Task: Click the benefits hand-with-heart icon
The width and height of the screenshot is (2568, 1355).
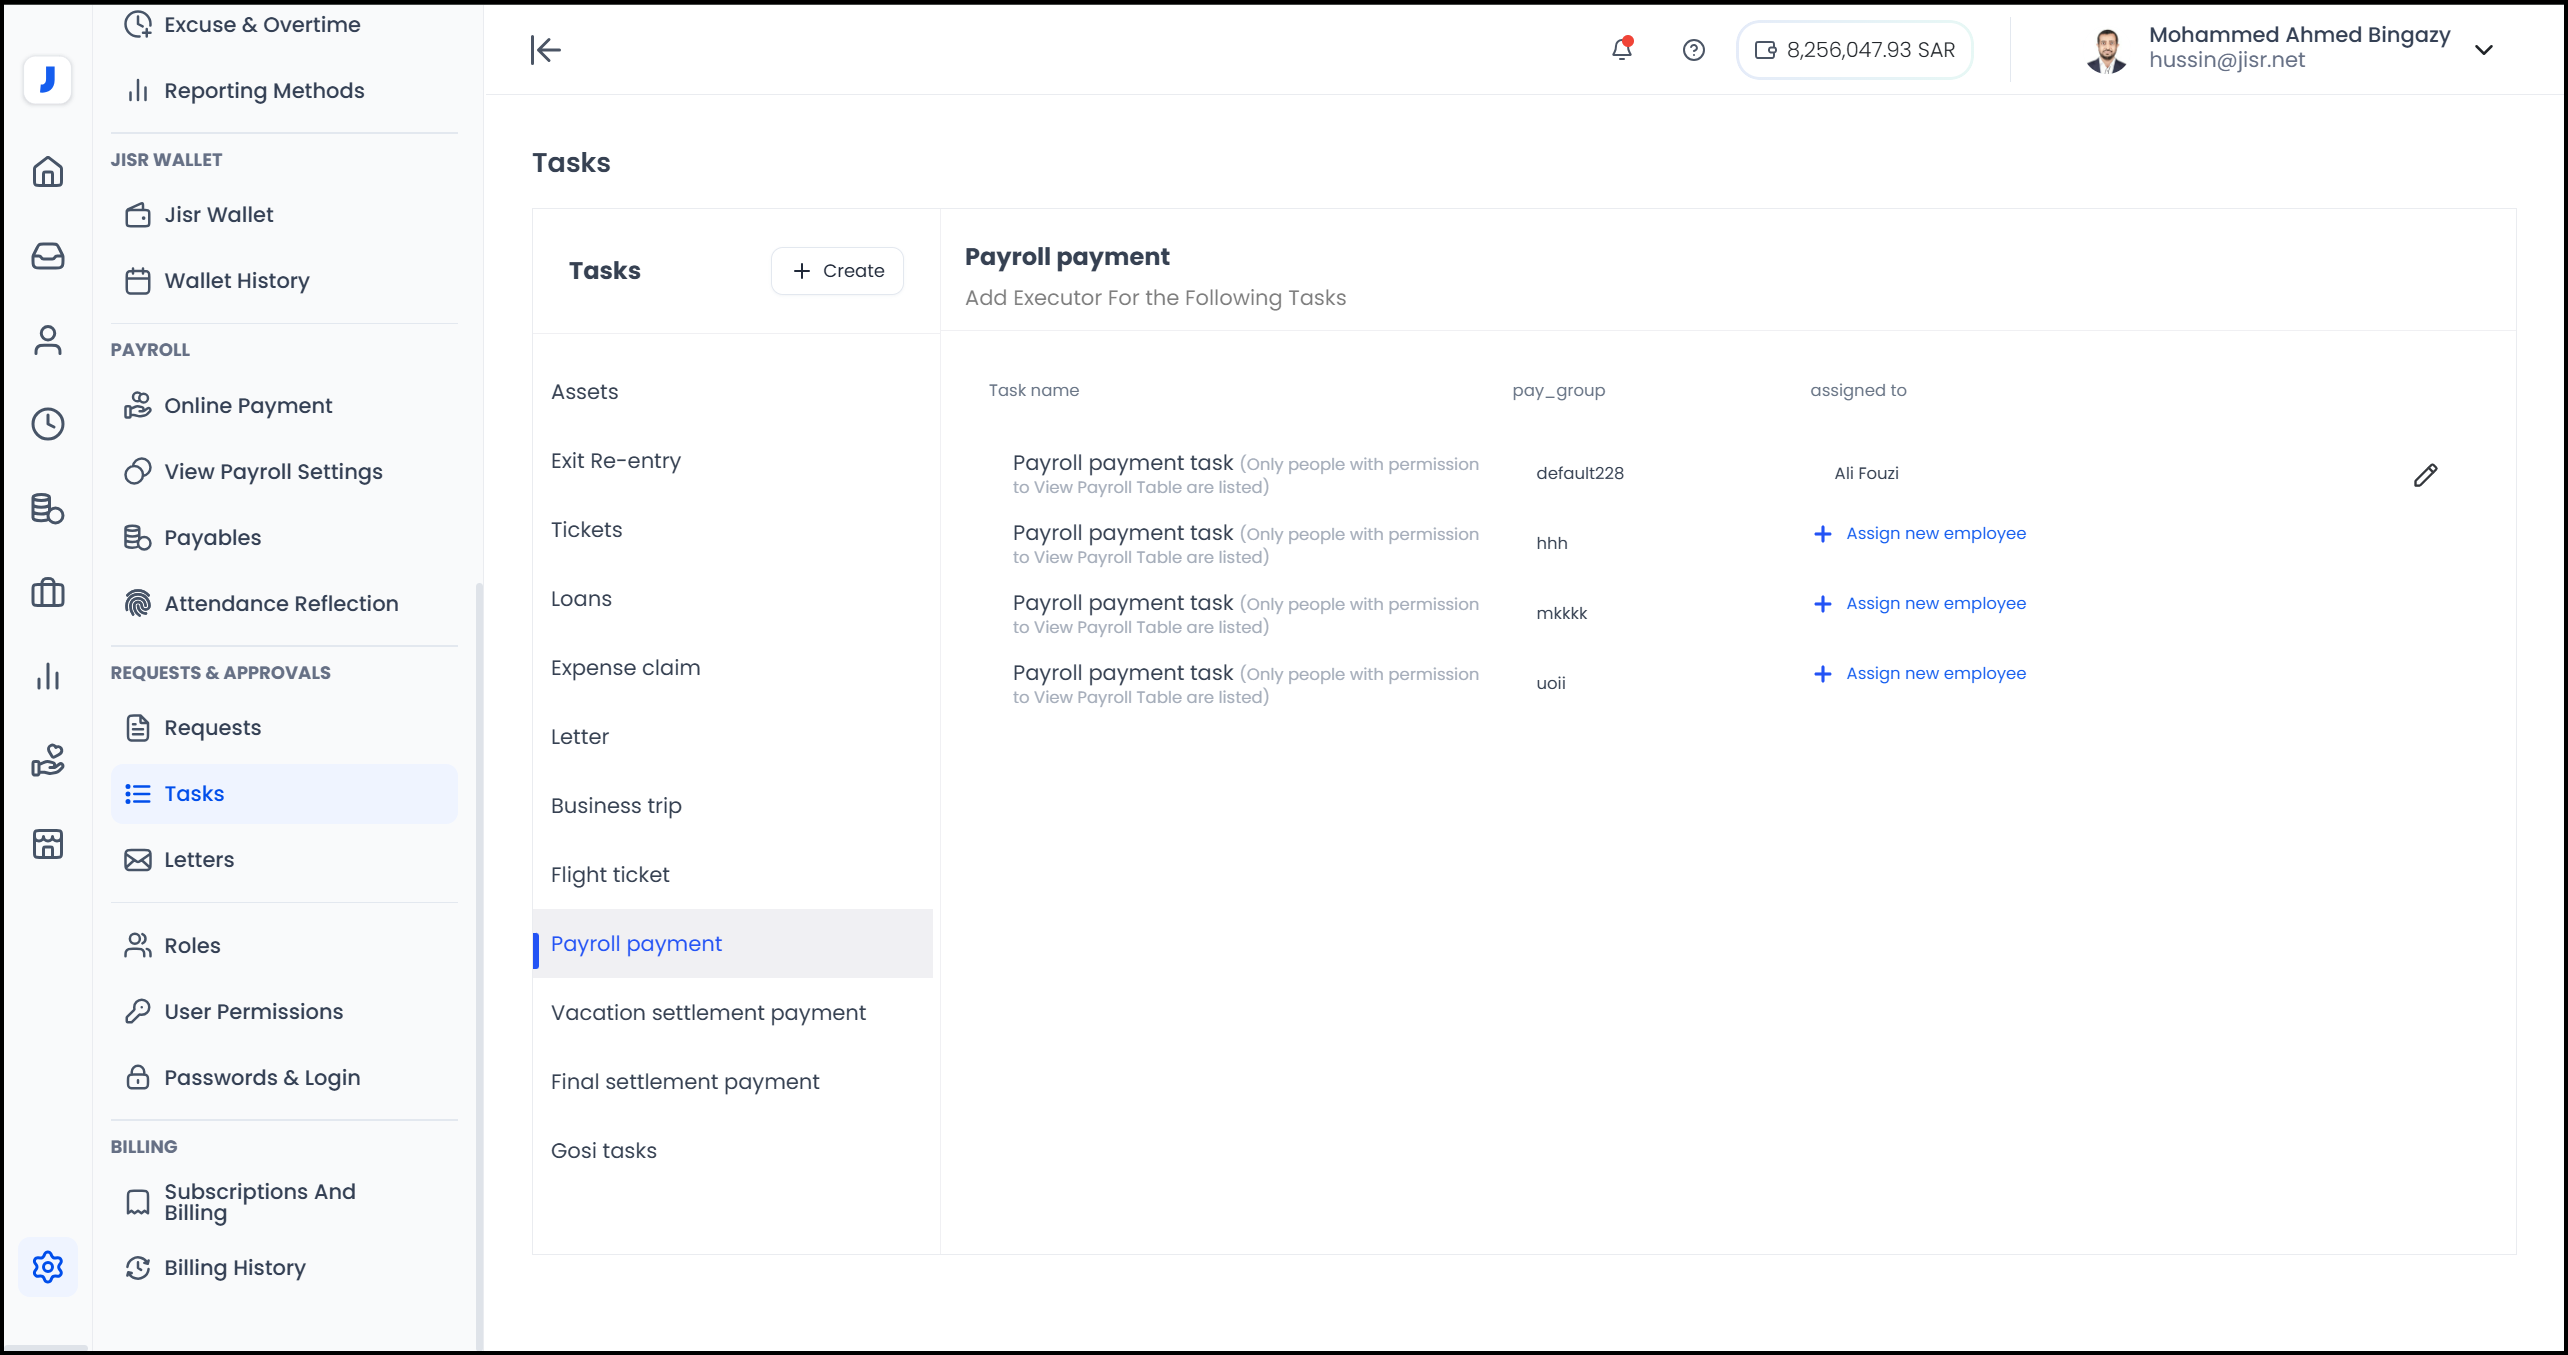Action: tap(47, 760)
